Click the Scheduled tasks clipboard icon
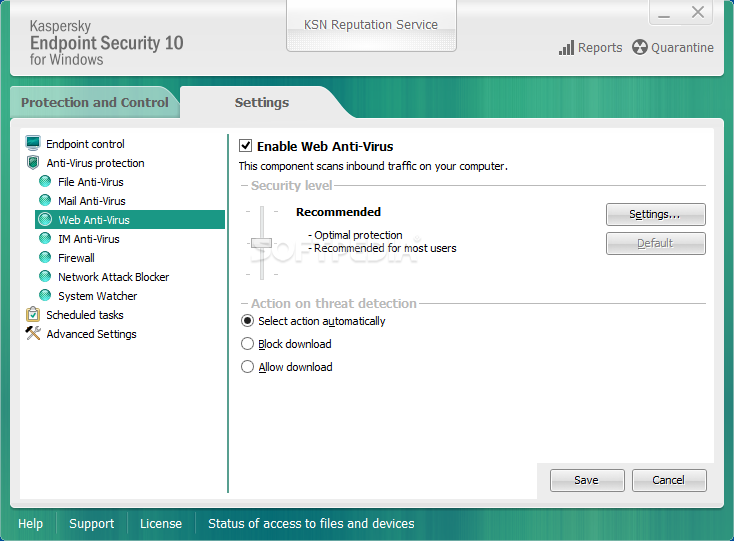Screen dimensions: 734x541 pos(33,314)
